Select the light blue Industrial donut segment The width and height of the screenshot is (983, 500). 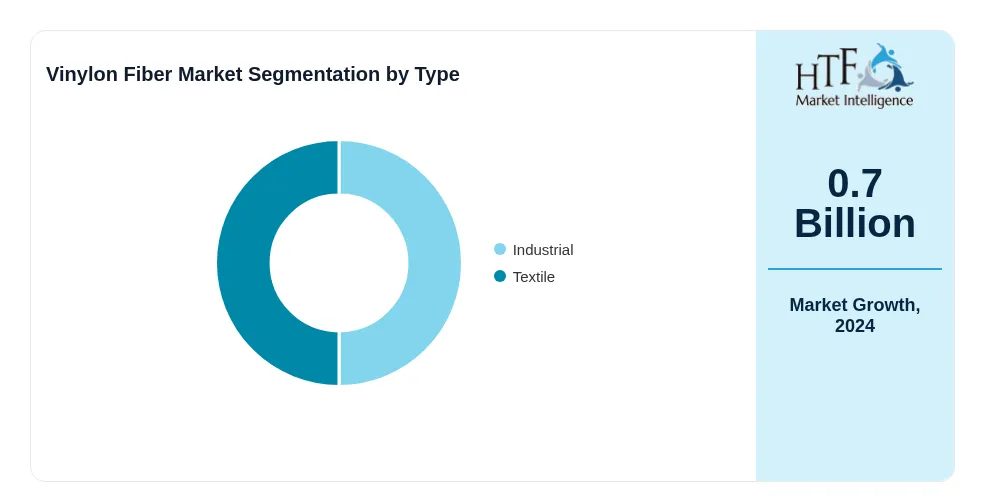tap(433, 263)
